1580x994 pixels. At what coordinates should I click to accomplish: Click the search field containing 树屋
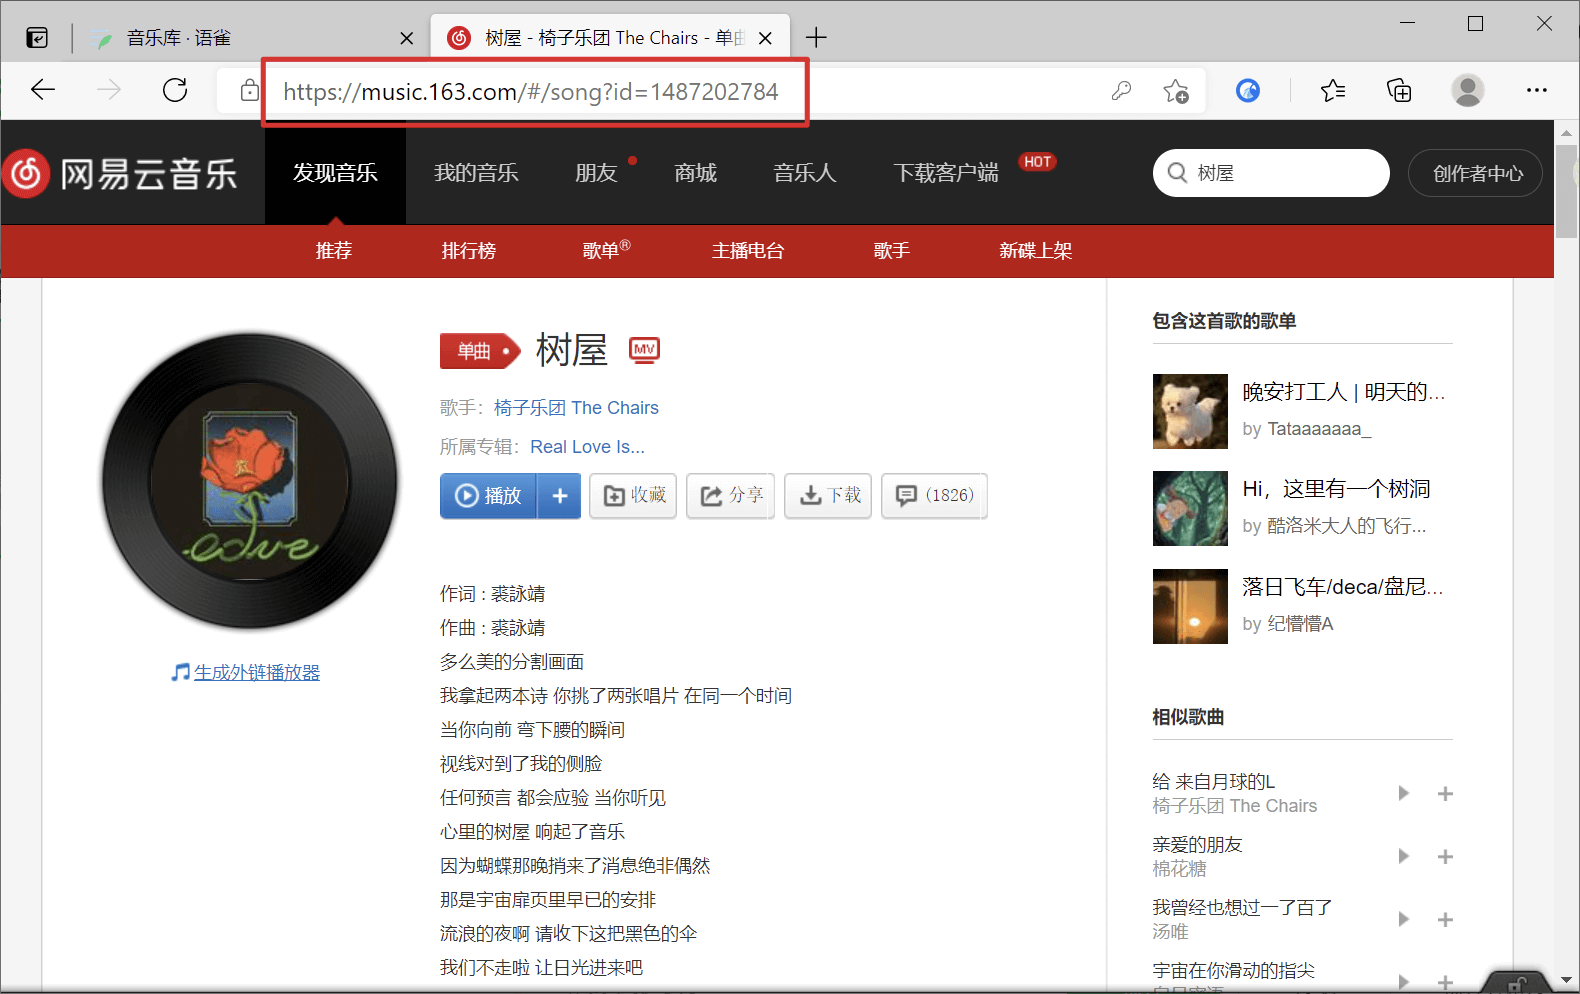click(1271, 173)
